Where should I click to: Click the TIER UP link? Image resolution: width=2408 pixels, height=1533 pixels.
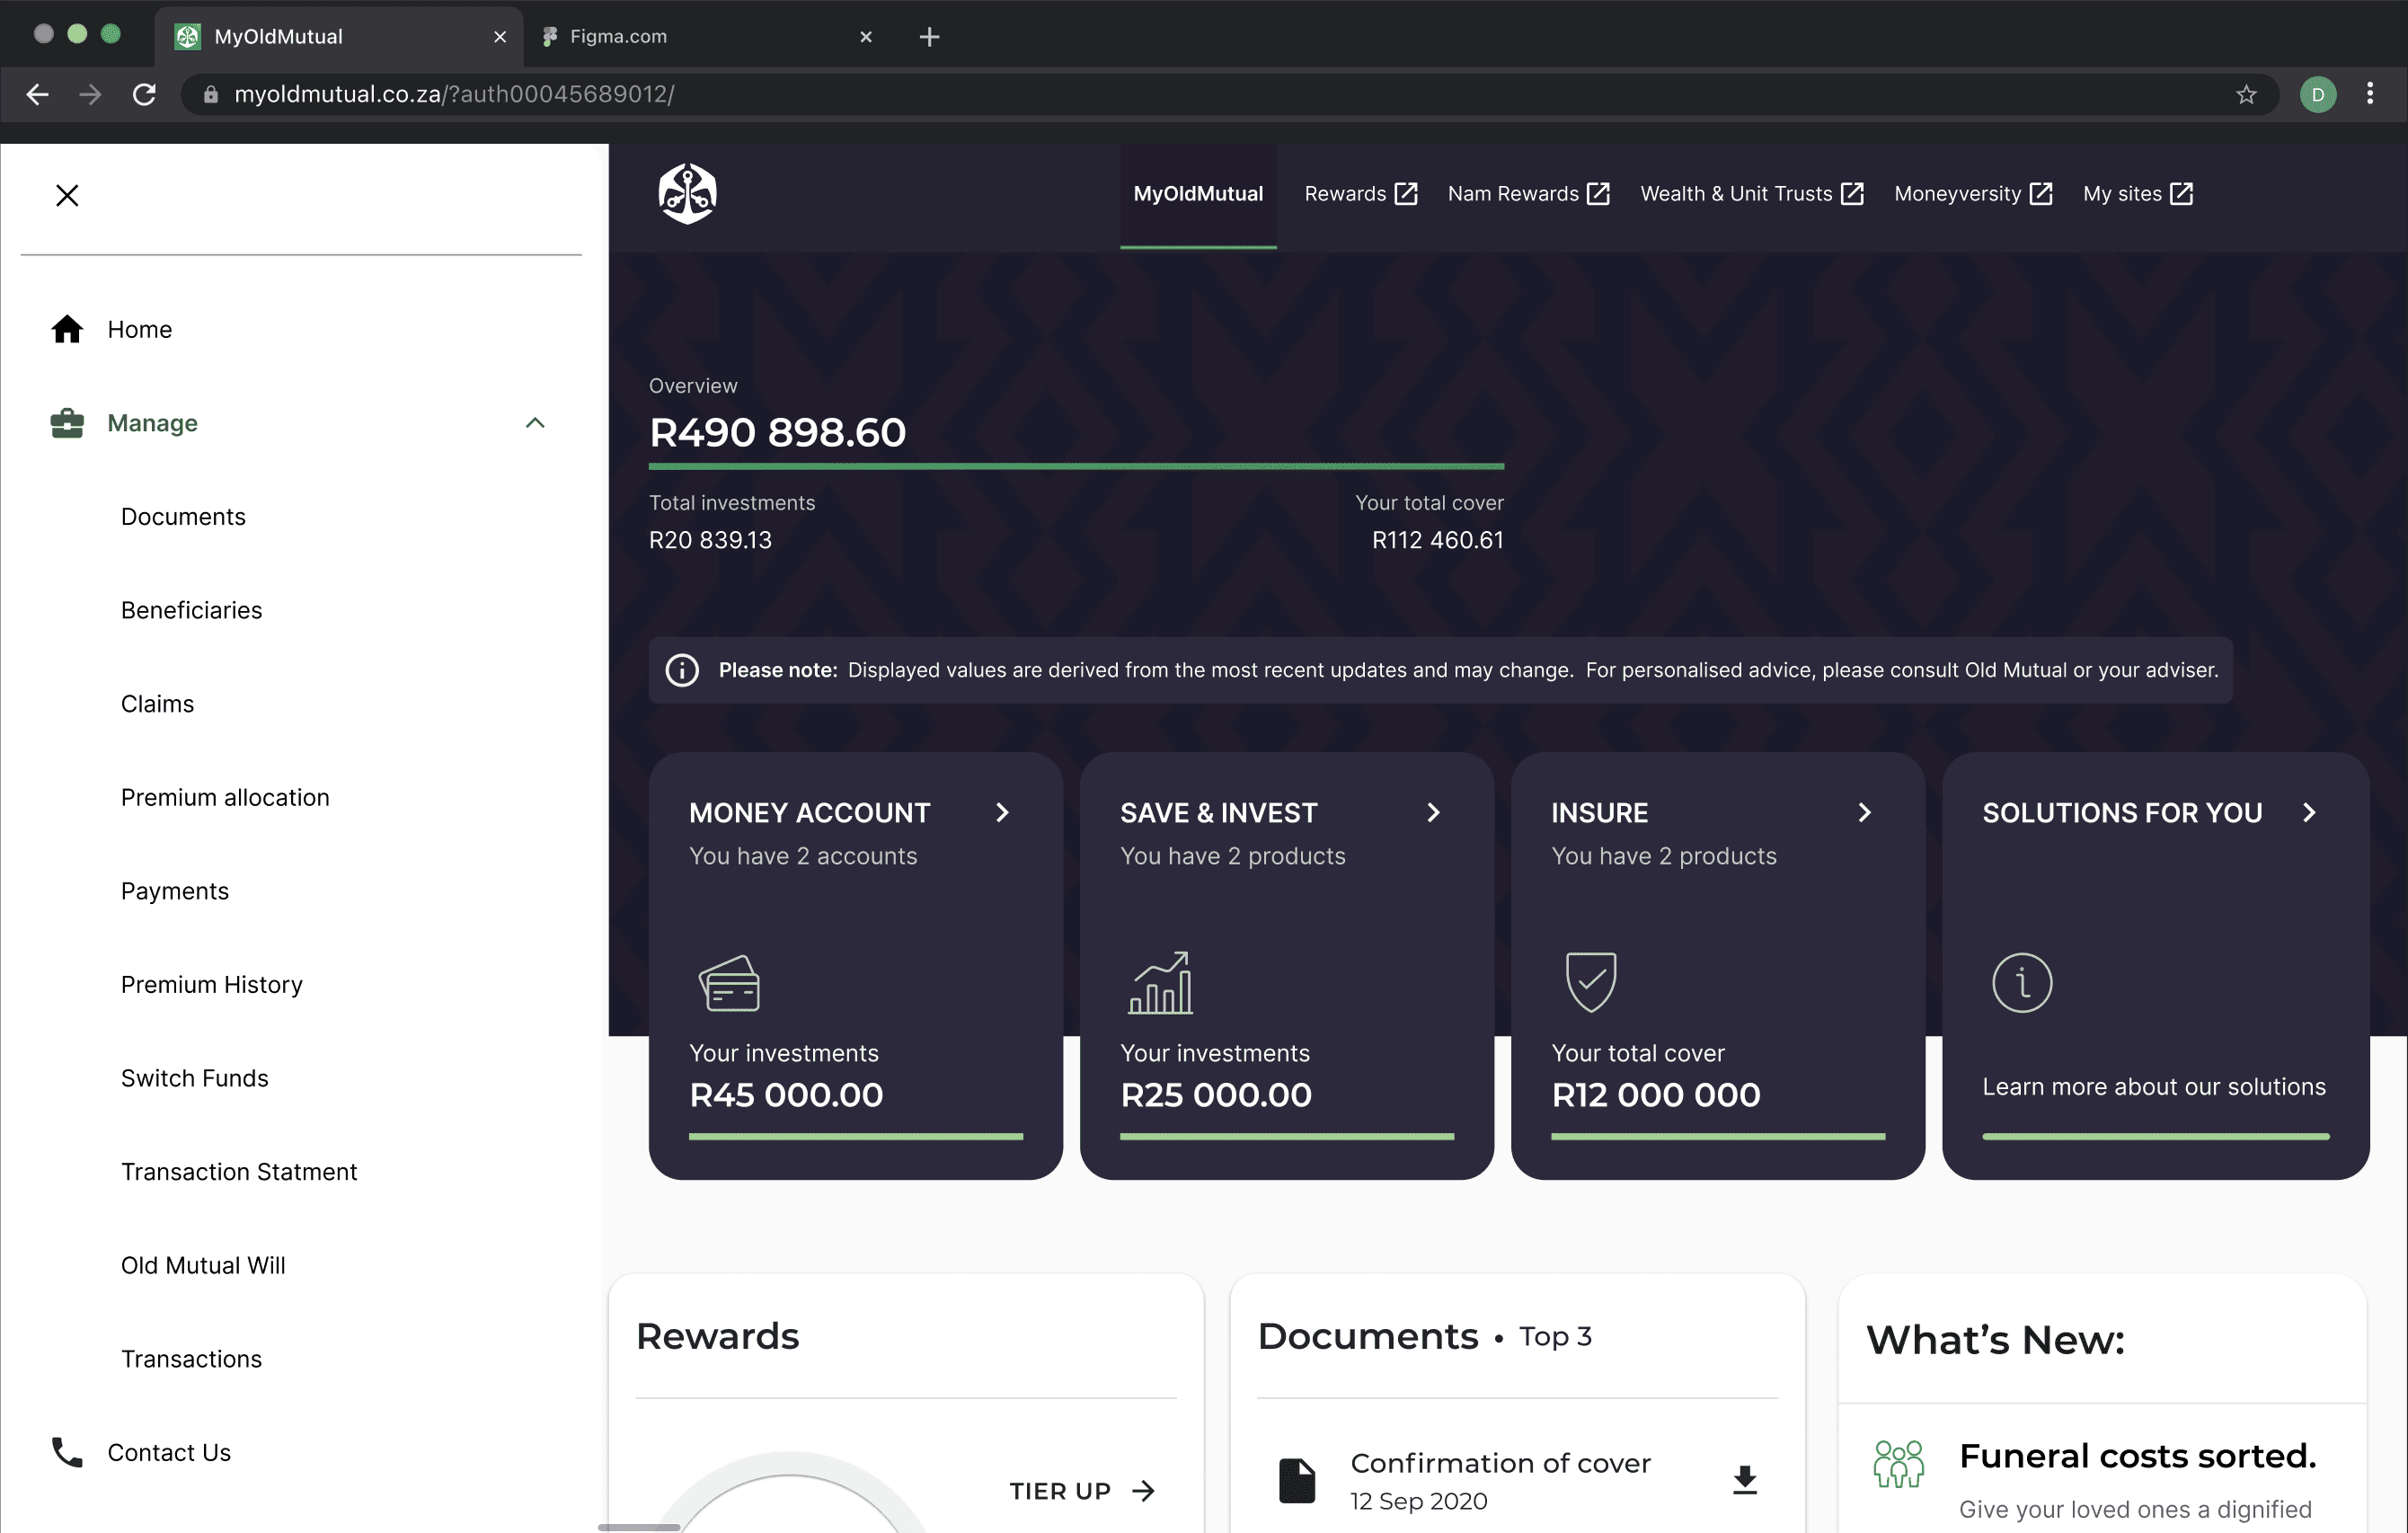1081,1491
